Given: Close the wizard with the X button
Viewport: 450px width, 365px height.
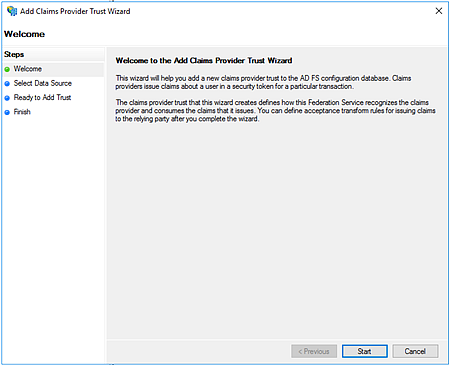Looking at the screenshot, I should 439,11.
